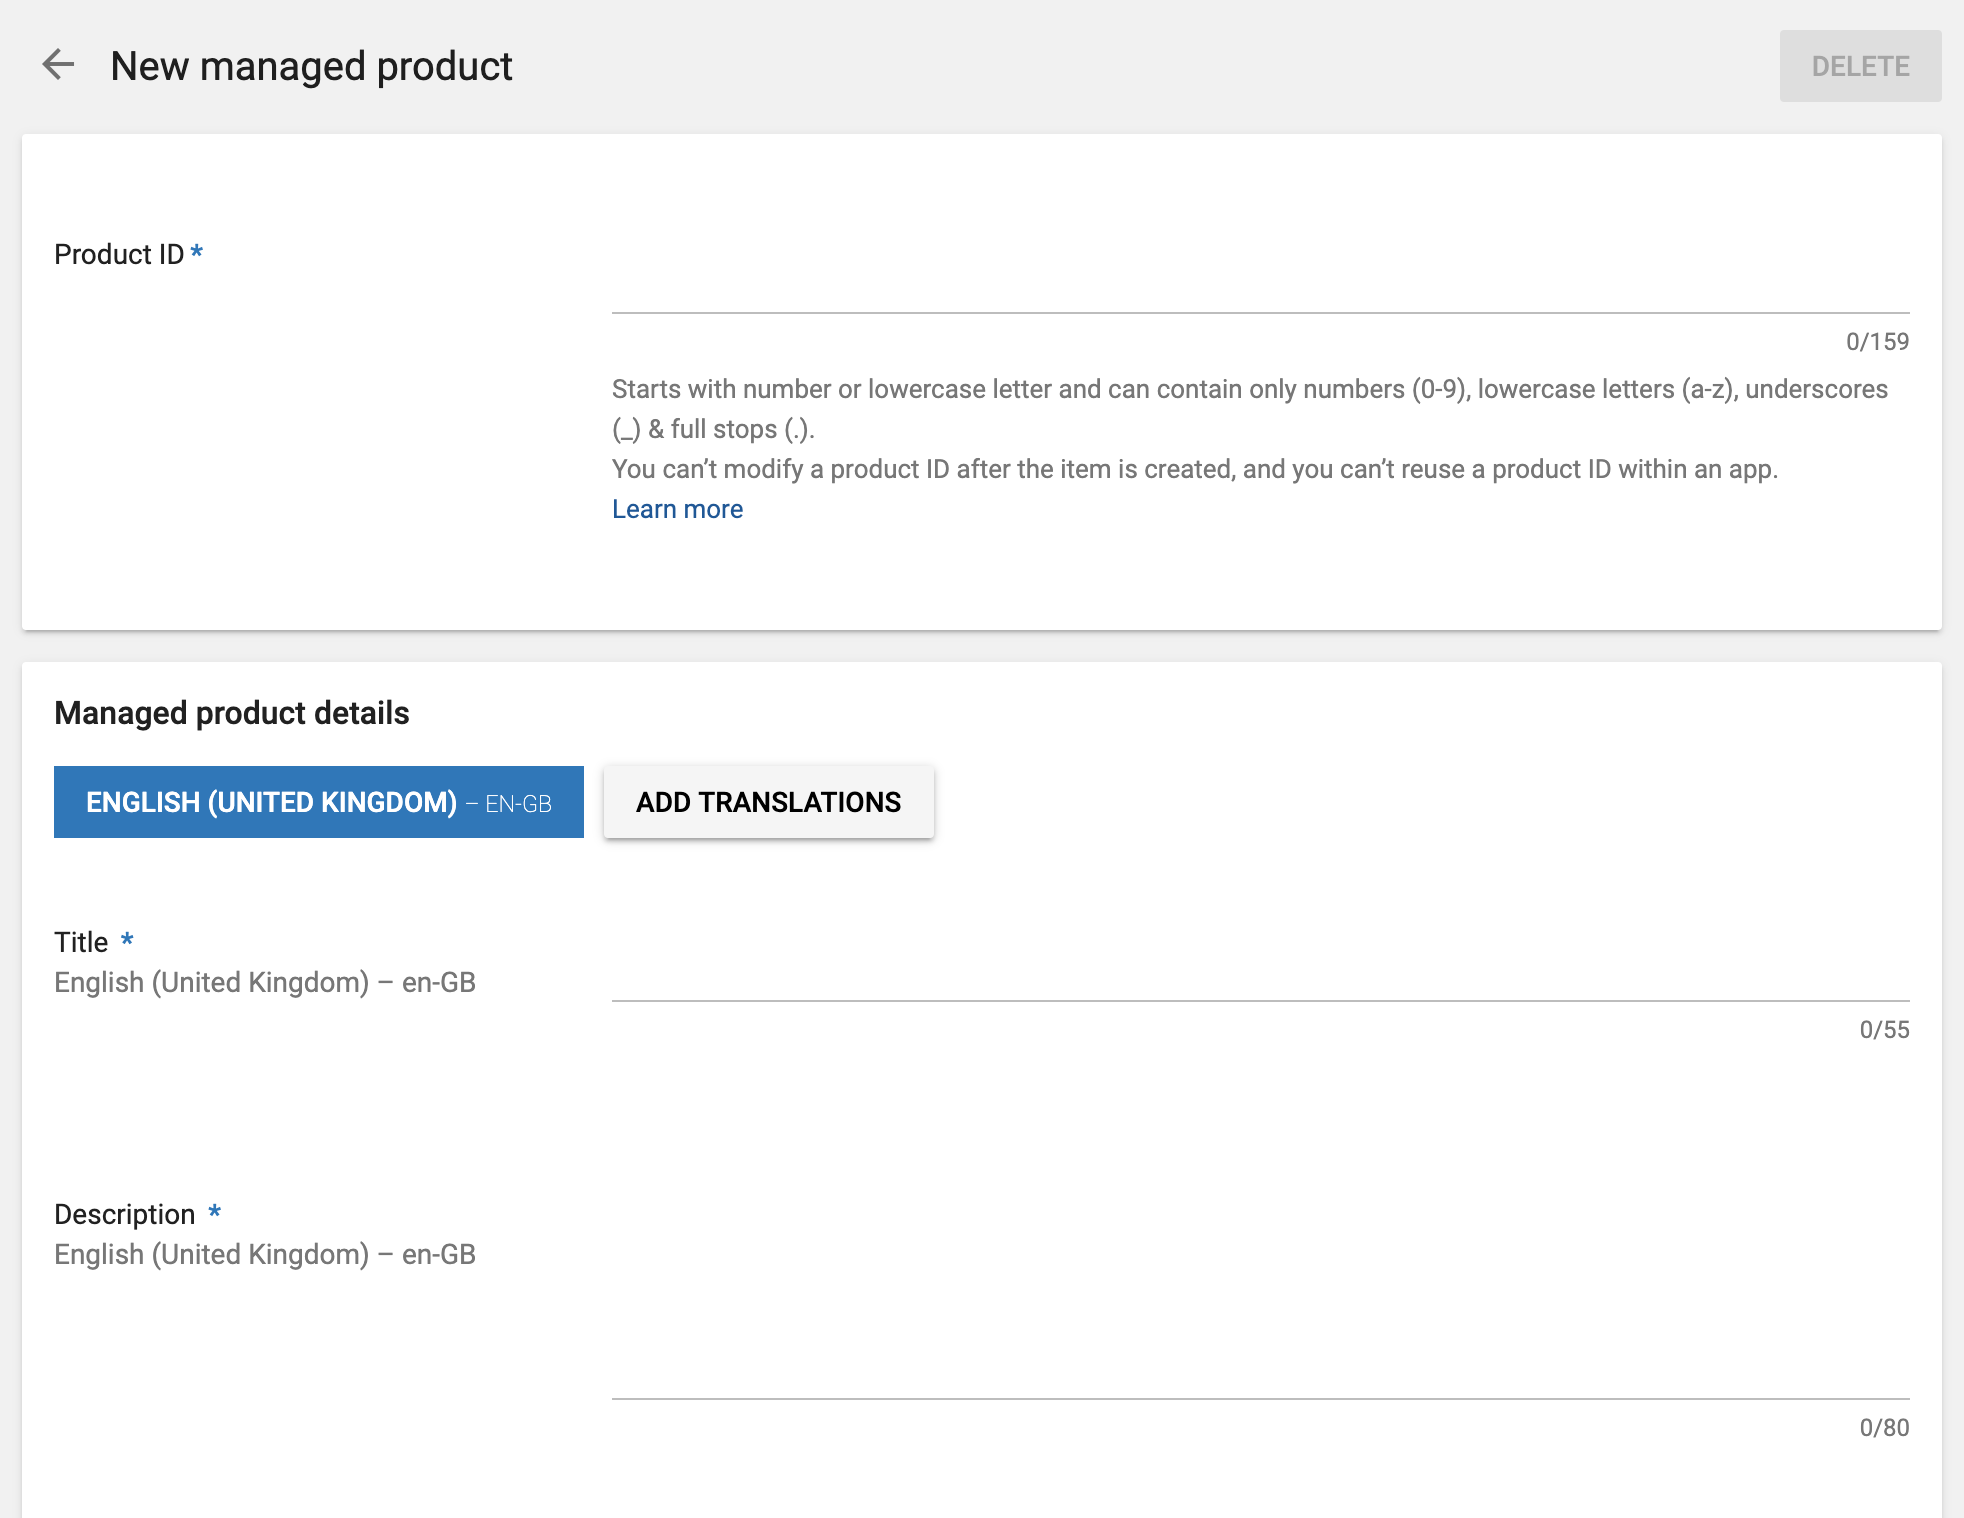Click the ADD TRANSLATIONS button
This screenshot has width=1964, height=1518.
(x=768, y=802)
